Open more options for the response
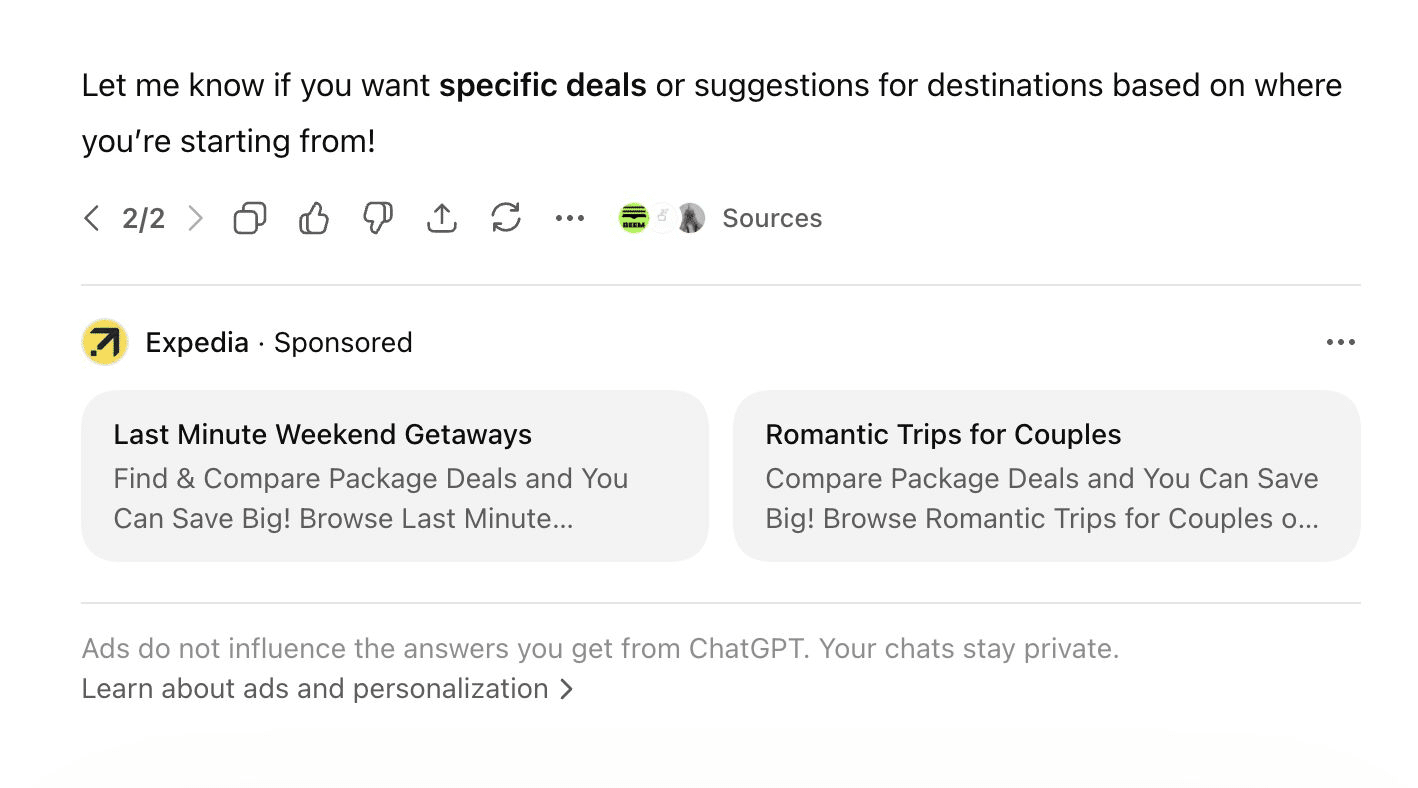 (x=569, y=218)
